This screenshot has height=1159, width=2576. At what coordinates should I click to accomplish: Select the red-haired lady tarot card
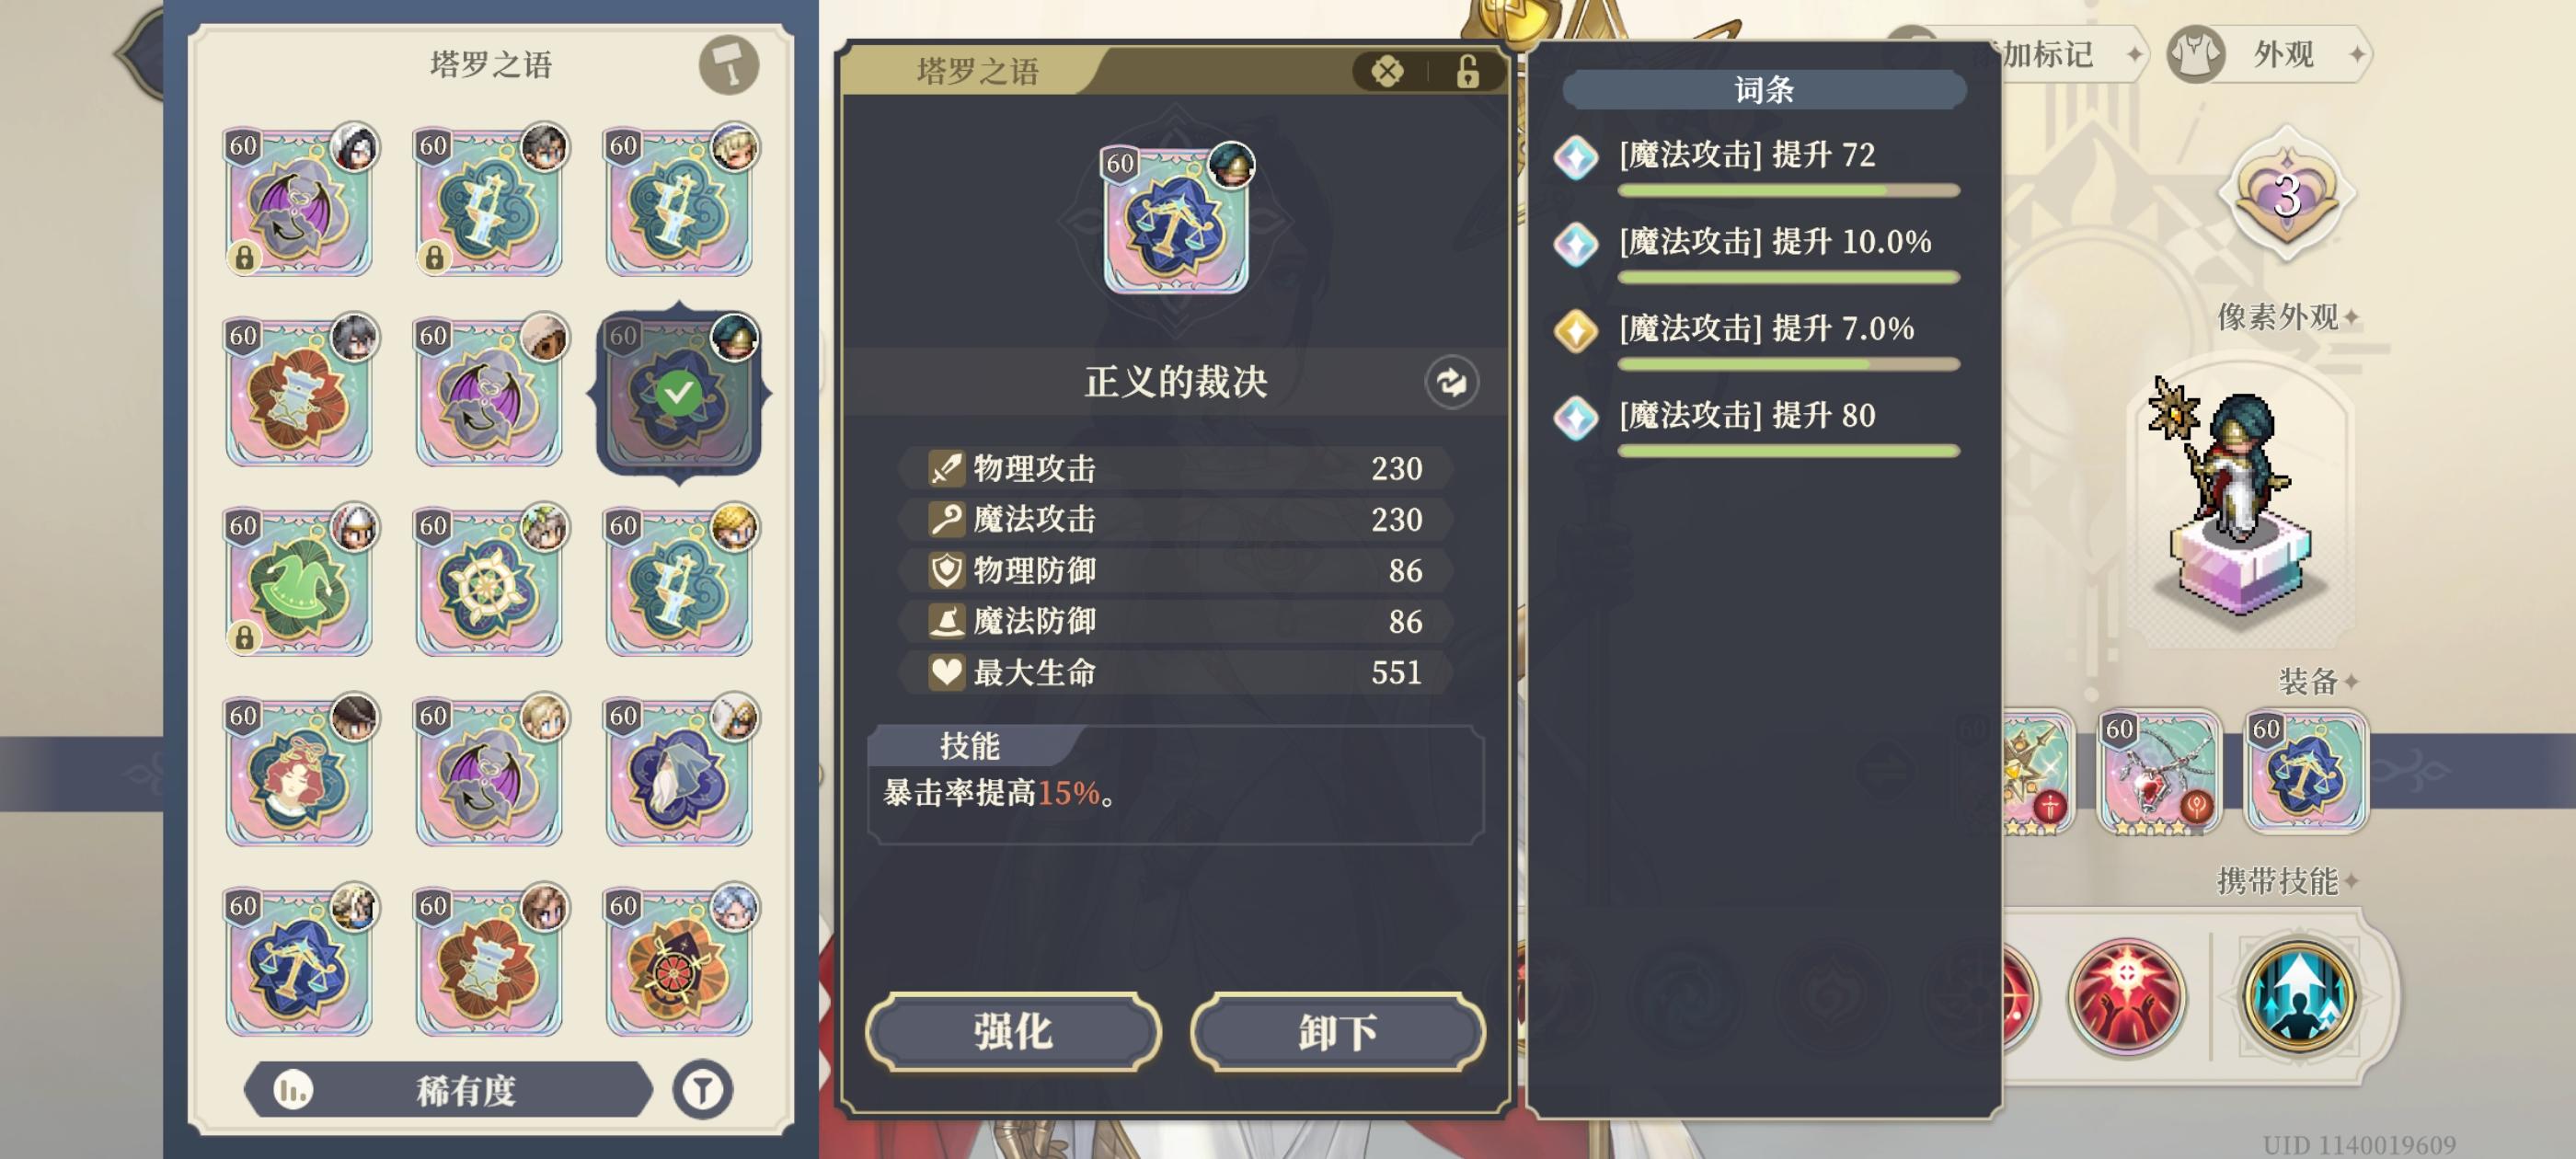tap(298, 772)
